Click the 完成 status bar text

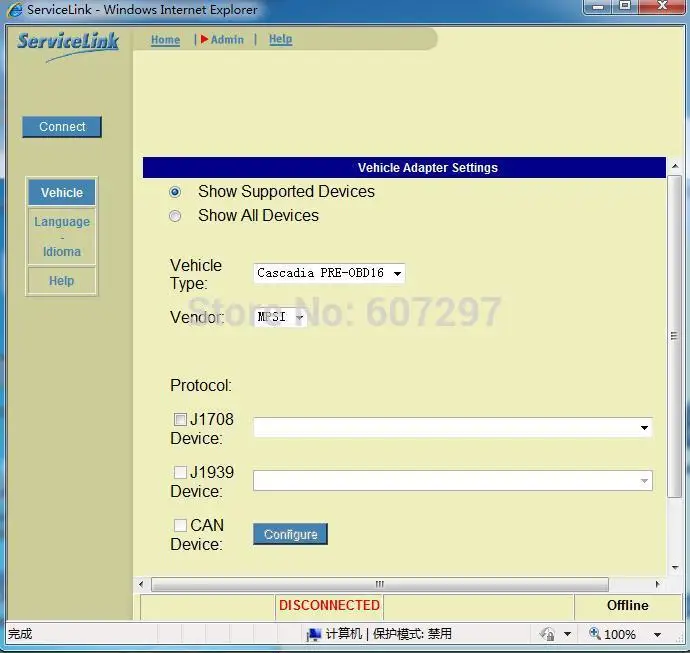[20, 634]
